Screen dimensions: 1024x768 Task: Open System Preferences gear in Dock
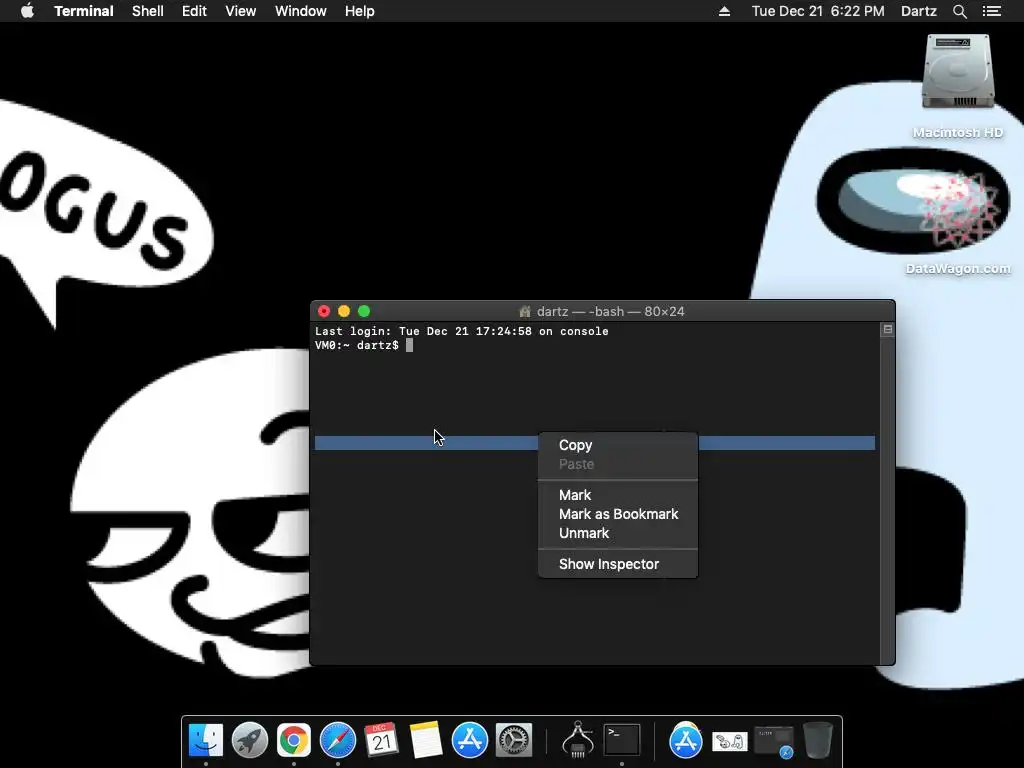514,740
